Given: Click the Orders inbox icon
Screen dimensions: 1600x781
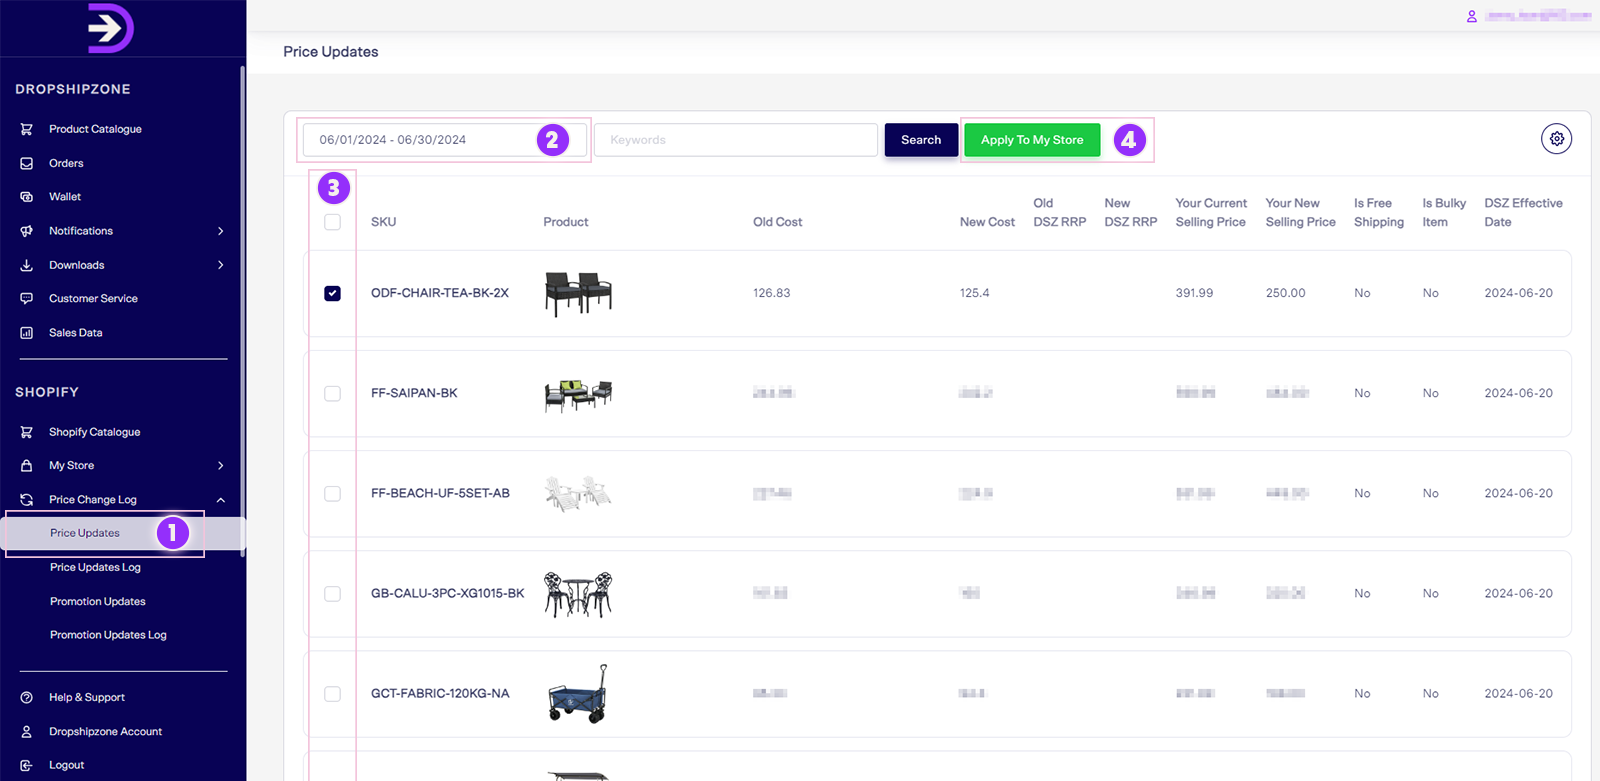Looking at the screenshot, I should click(x=27, y=163).
